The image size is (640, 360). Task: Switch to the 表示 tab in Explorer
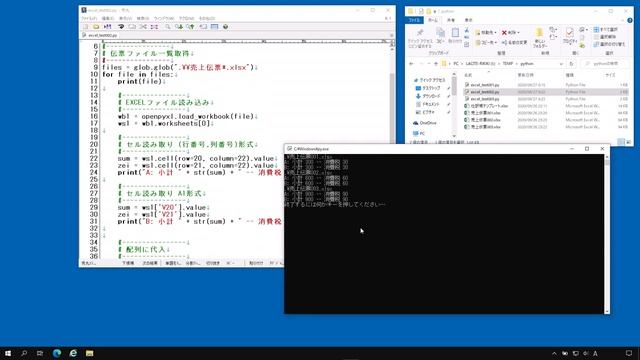469,20
